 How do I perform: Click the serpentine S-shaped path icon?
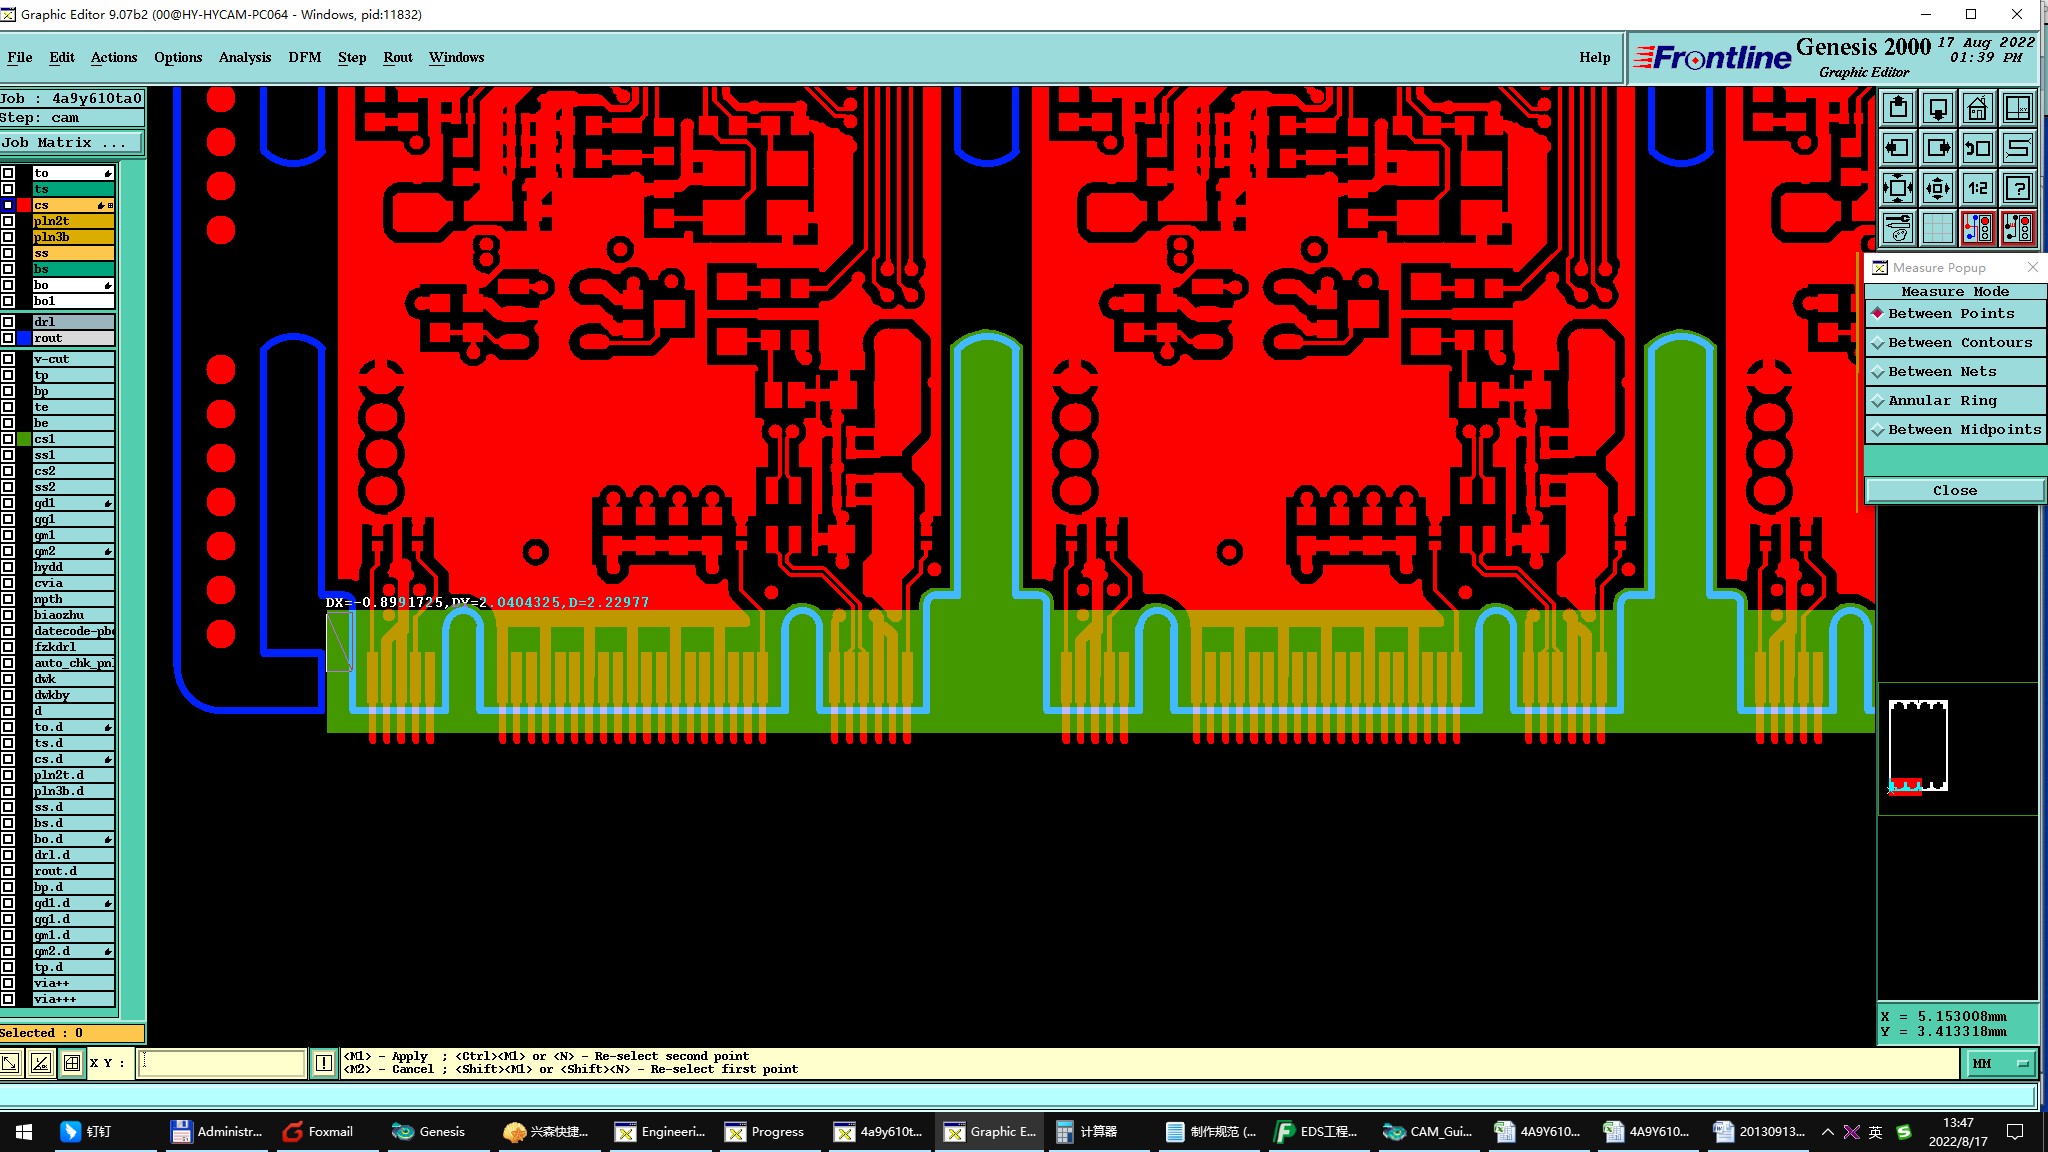[x=2018, y=148]
